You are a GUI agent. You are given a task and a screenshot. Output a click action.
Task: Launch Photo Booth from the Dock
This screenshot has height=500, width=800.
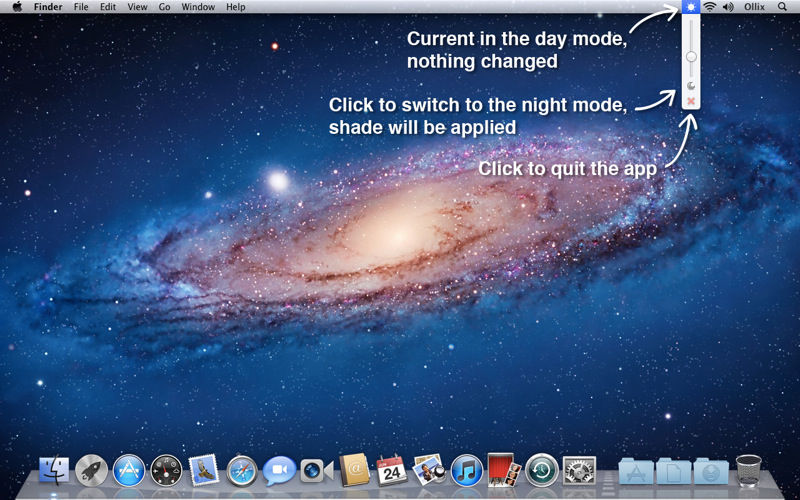pyautogui.click(x=504, y=470)
